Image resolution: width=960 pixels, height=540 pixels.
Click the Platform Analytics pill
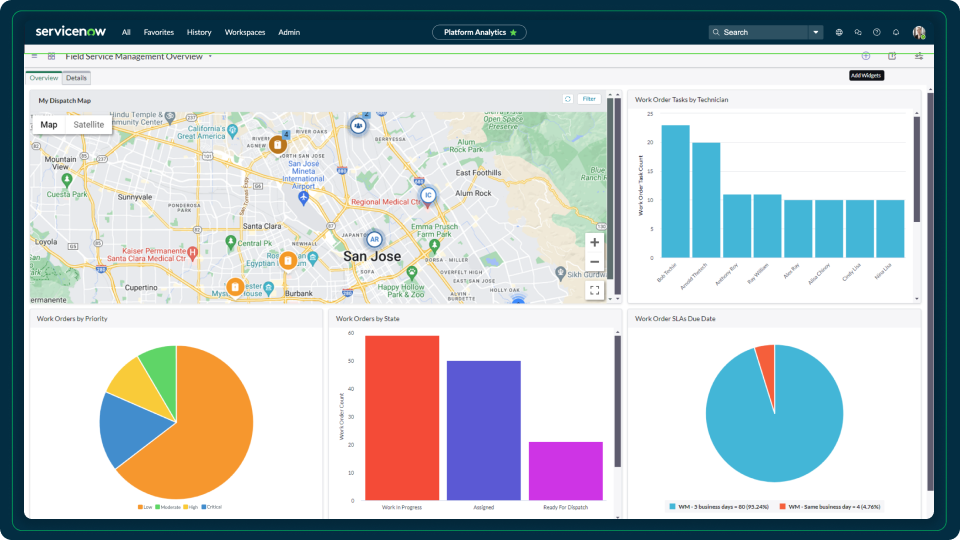pos(480,32)
